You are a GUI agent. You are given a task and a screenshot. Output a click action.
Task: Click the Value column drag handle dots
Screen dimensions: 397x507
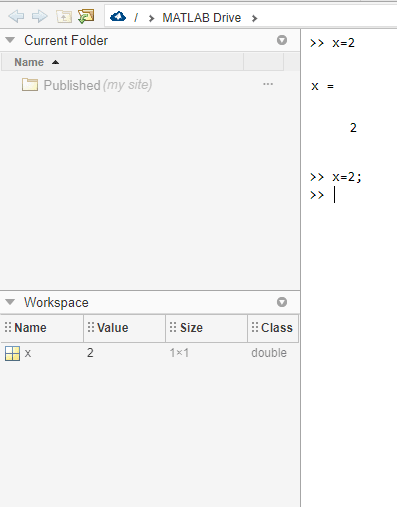tap(91, 327)
